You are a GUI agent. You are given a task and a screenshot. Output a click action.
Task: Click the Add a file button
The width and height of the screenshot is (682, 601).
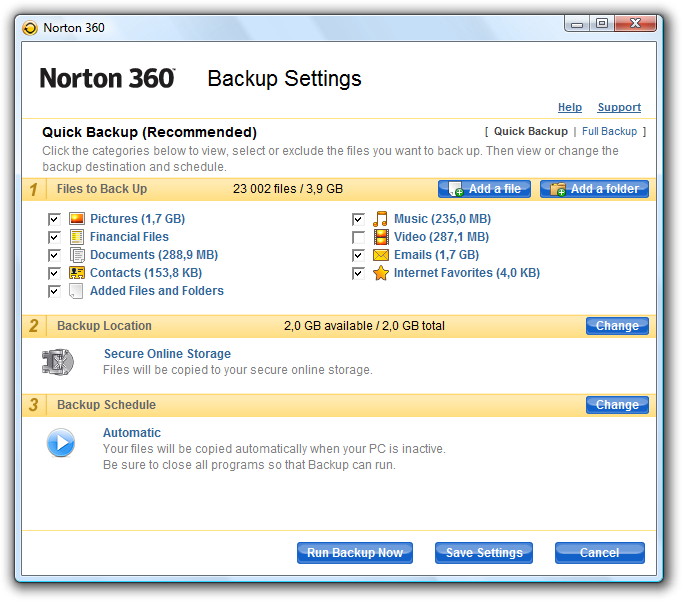(x=484, y=189)
